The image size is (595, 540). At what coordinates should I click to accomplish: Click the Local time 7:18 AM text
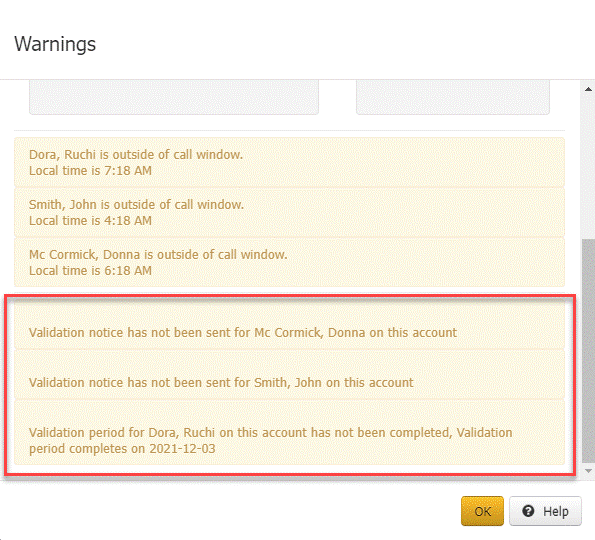pyautogui.click(x=90, y=171)
